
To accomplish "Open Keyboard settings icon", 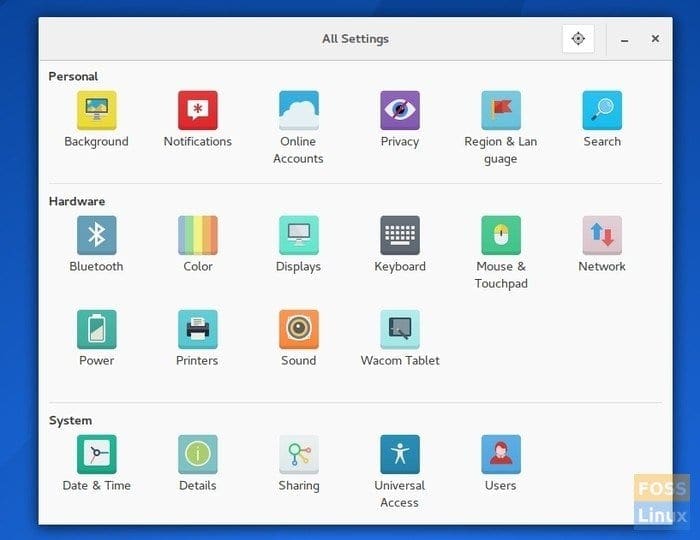I will click(400, 235).
